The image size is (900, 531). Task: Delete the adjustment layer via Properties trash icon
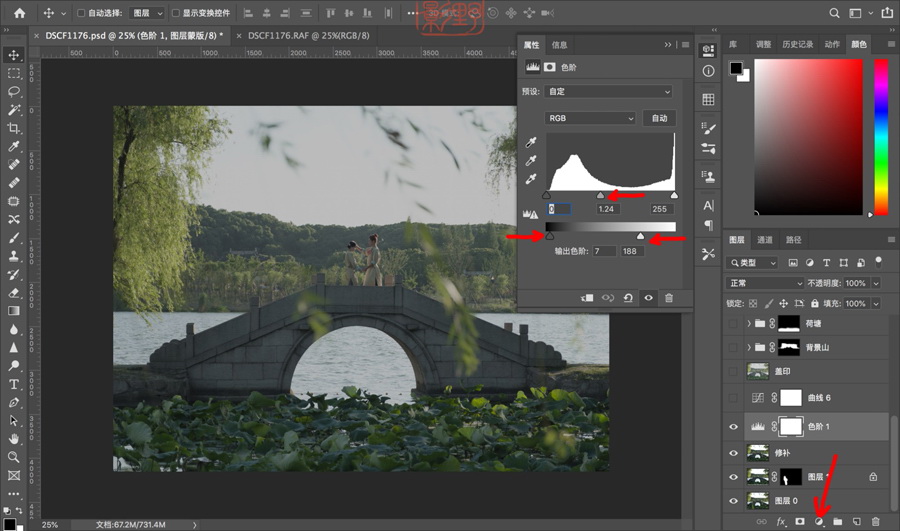tap(669, 298)
